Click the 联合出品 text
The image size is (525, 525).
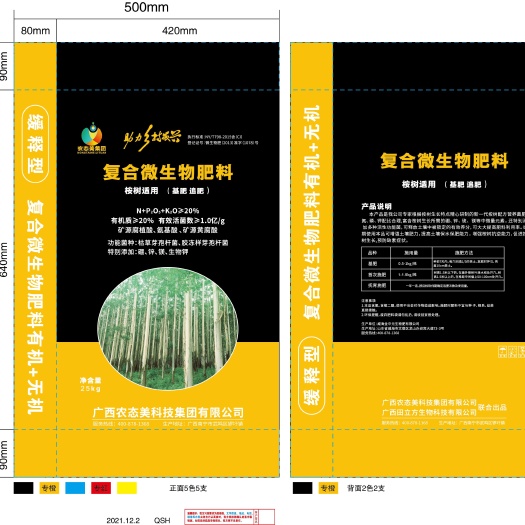(x=492, y=407)
